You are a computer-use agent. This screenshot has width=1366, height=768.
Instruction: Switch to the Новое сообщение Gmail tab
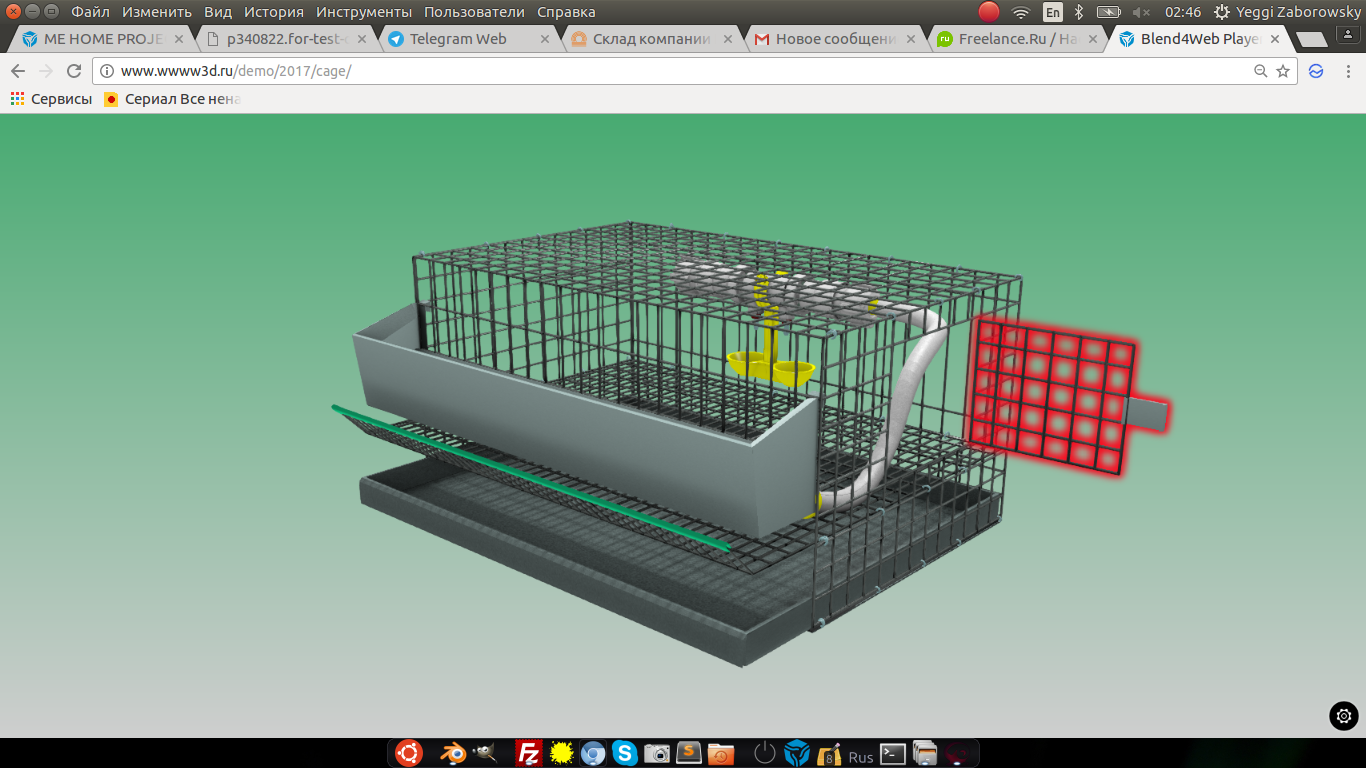click(834, 39)
